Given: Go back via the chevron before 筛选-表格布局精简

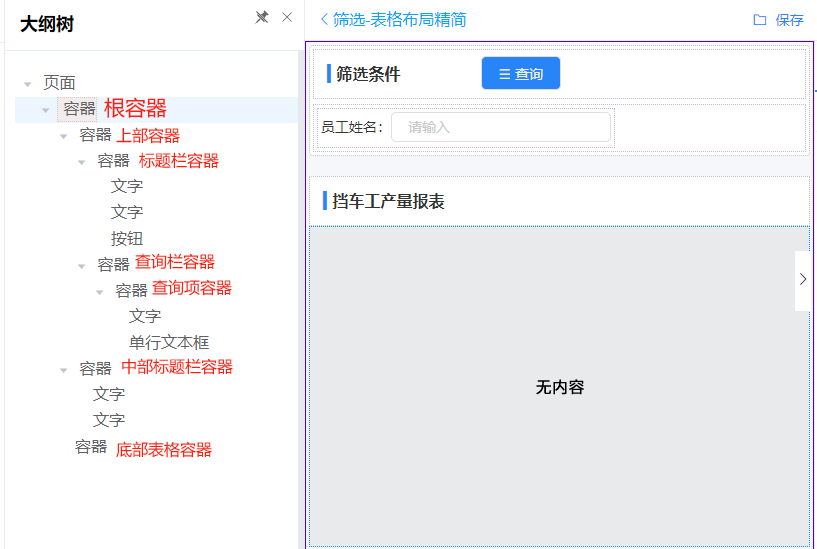Looking at the screenshot, I should pyautogui.click(x=324, y=20).
